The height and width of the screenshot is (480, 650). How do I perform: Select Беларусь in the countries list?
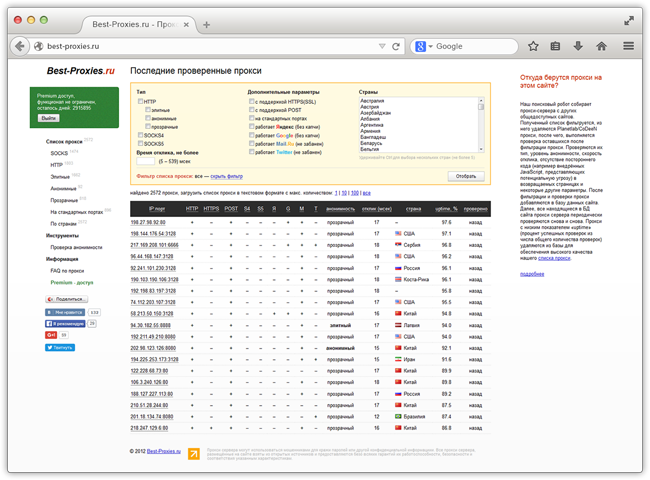pyautogui.click(x=371, y=143)
